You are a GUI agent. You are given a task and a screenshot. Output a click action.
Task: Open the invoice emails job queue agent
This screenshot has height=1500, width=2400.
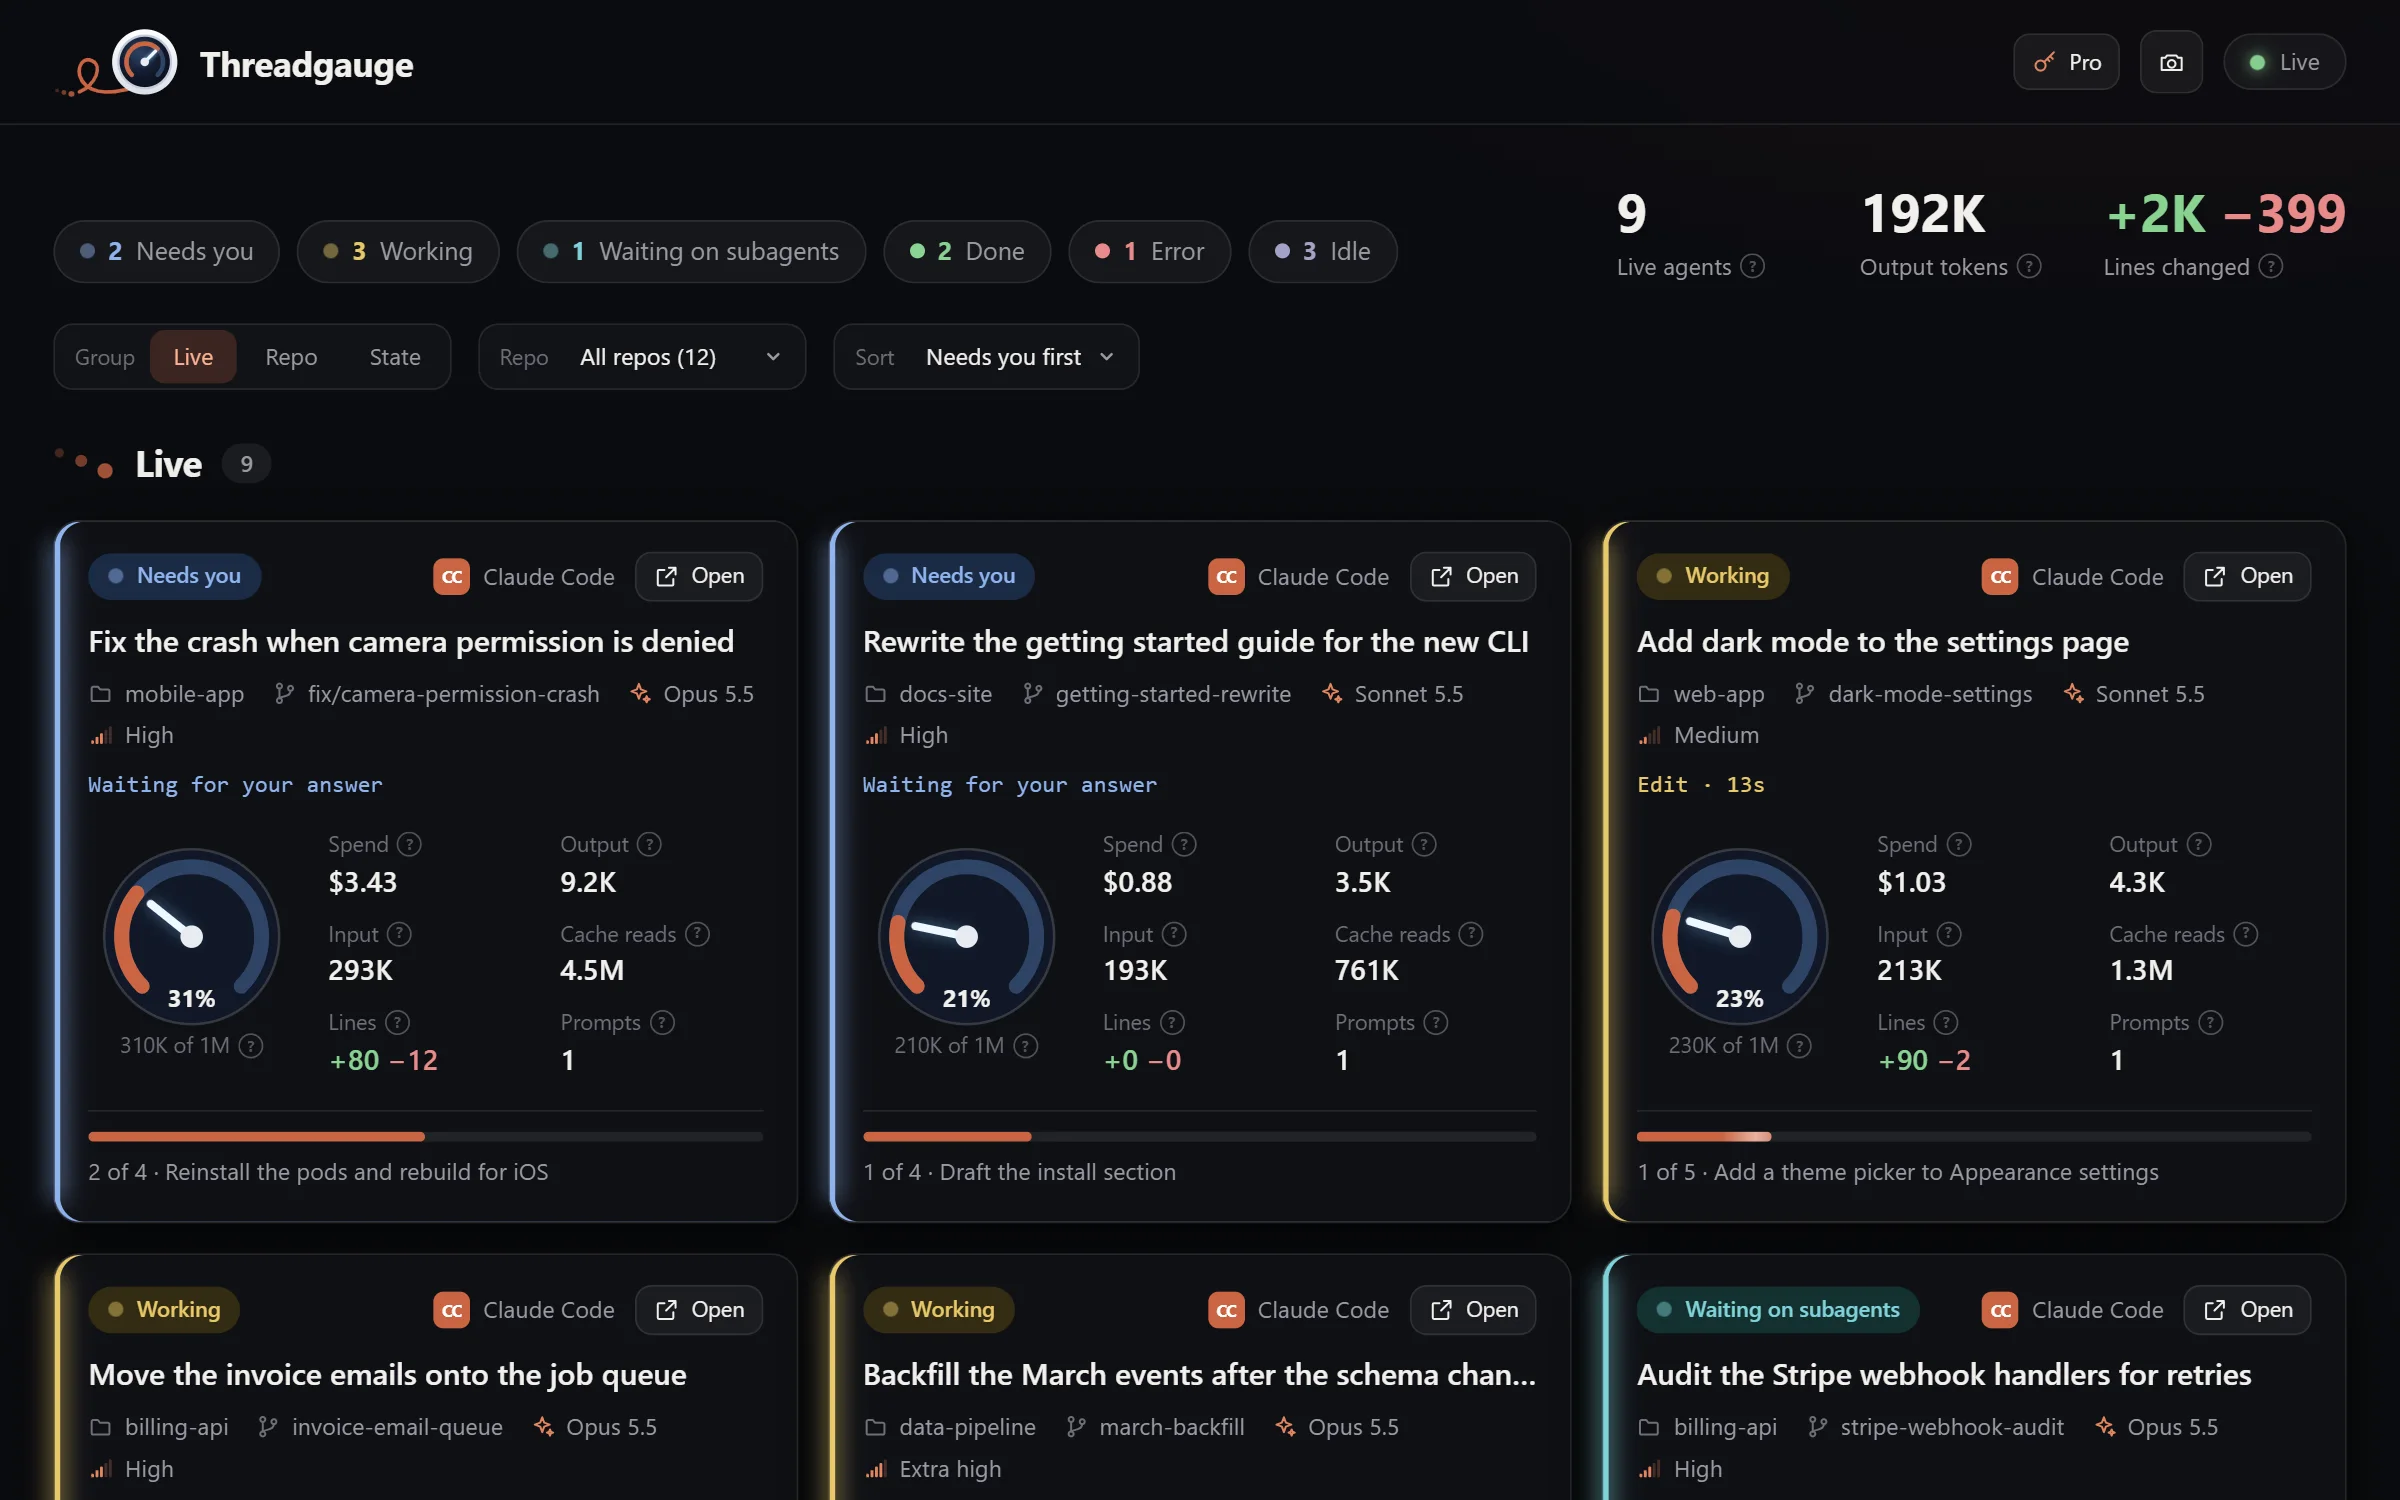coord(699,1310)
